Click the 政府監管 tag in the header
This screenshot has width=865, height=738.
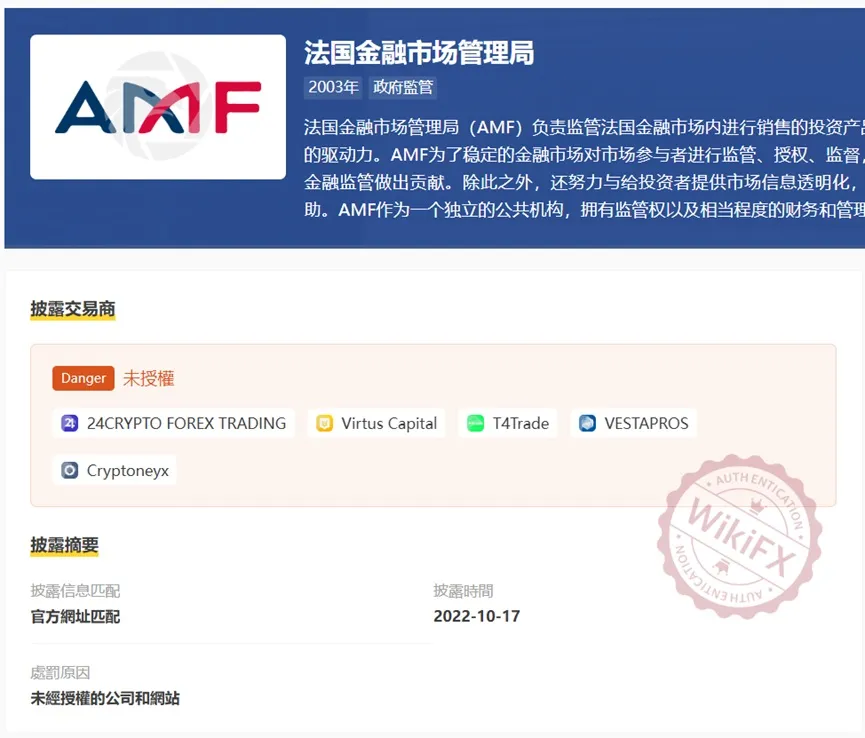403,87
